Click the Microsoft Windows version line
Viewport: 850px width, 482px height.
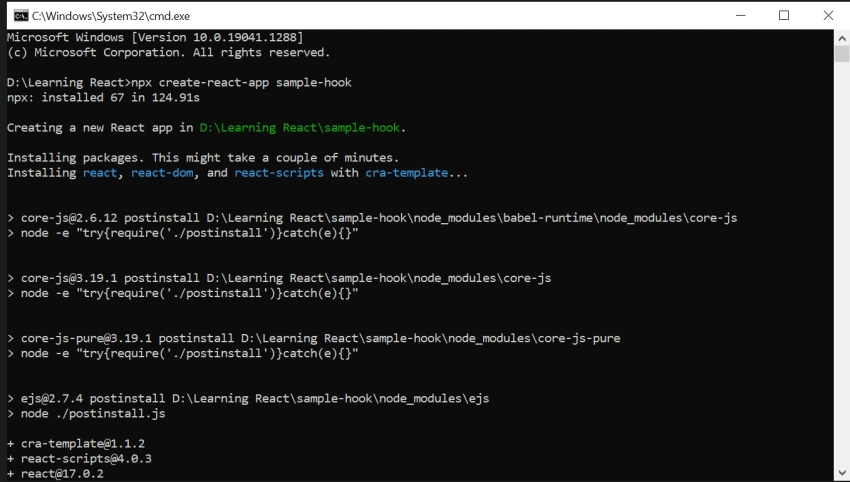155,37
